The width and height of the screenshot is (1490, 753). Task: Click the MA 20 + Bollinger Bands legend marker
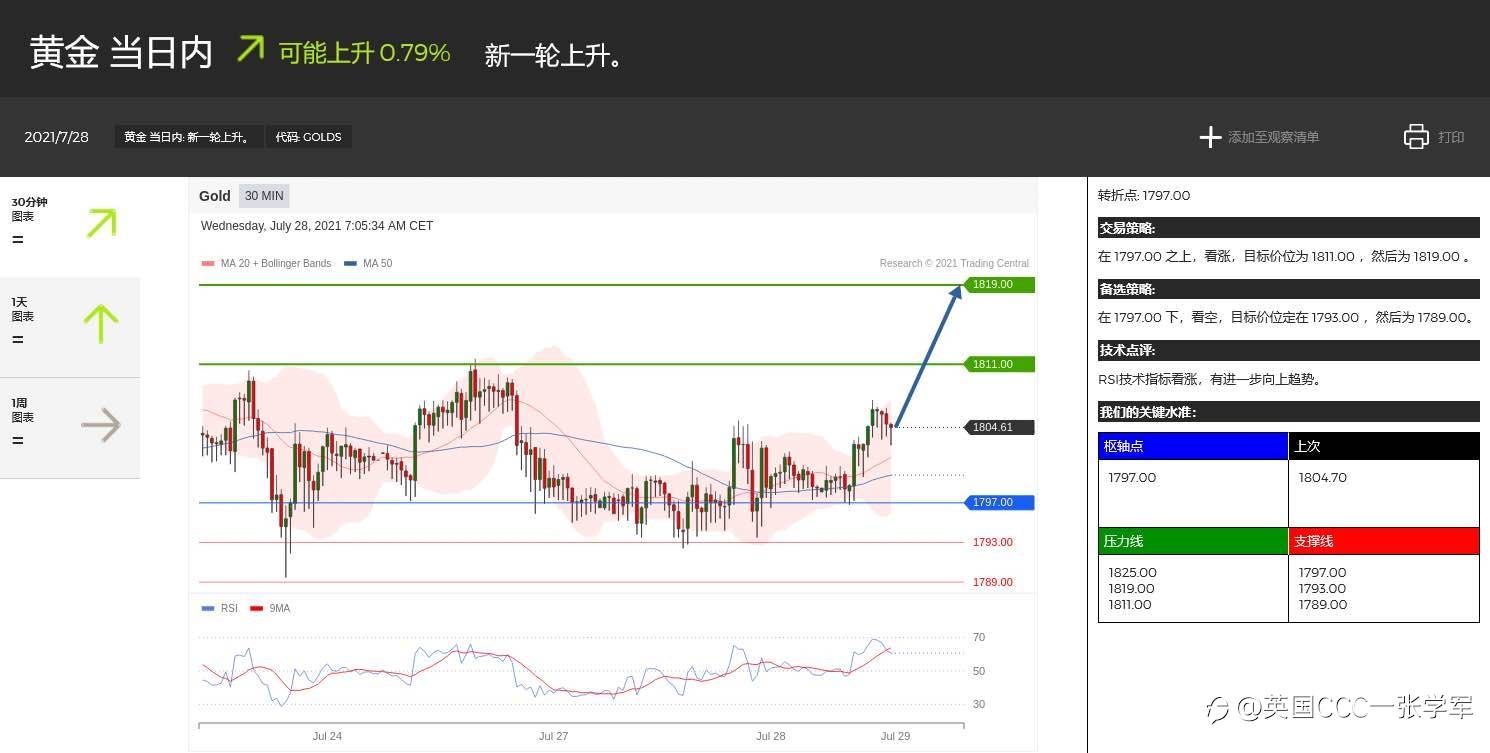coord(208,264)
